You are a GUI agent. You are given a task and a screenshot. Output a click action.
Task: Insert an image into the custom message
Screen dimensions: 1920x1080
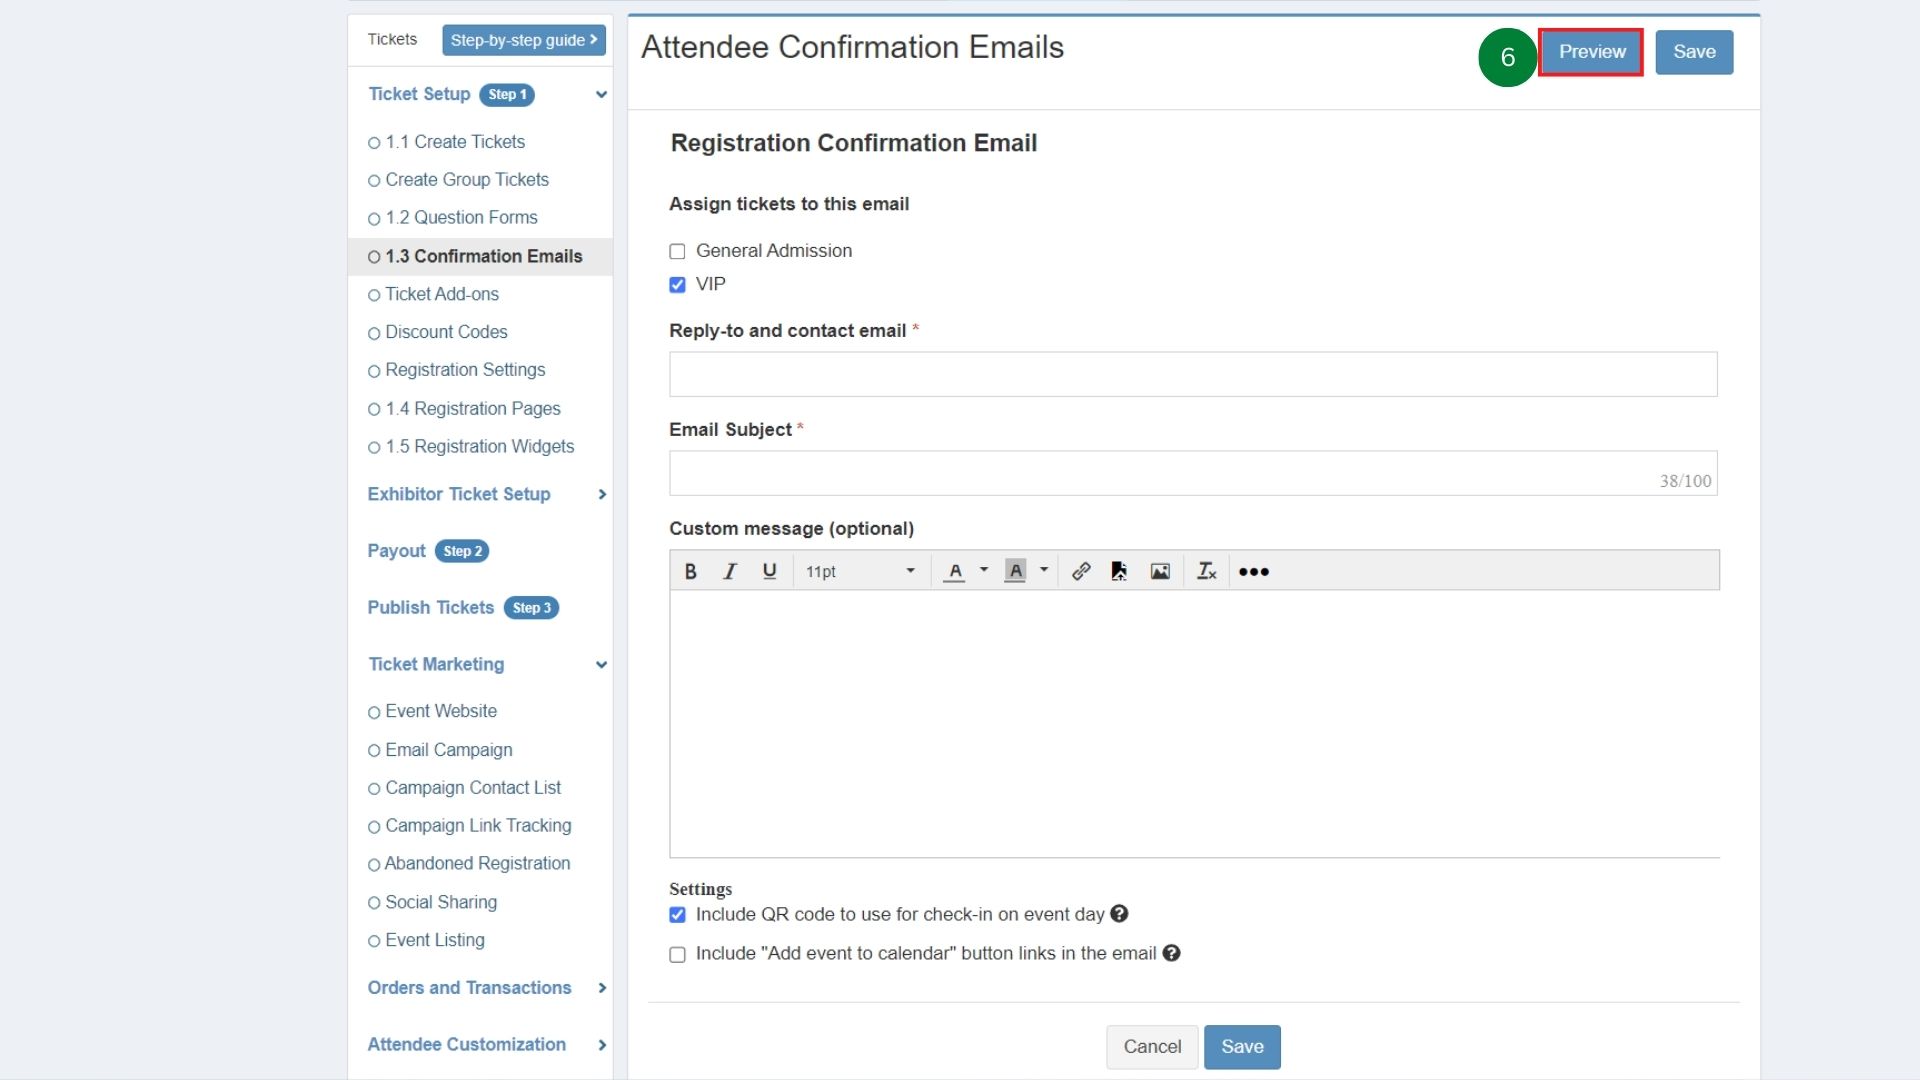click(x=1160, y=571)
